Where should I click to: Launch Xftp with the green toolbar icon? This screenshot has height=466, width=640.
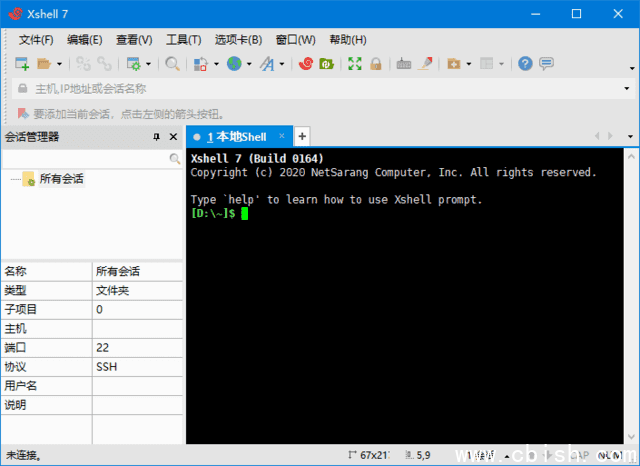(x=326, y=64)
